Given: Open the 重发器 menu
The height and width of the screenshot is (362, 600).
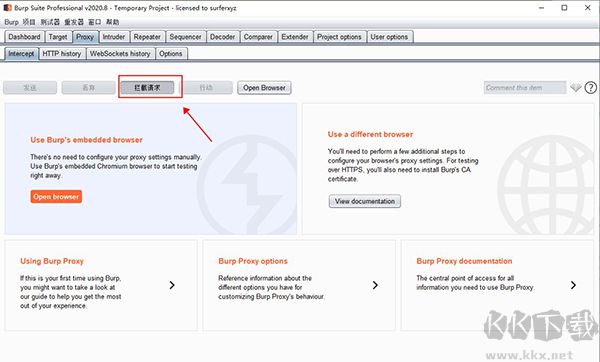Looking at the screenshot, I should click(74, 22).
